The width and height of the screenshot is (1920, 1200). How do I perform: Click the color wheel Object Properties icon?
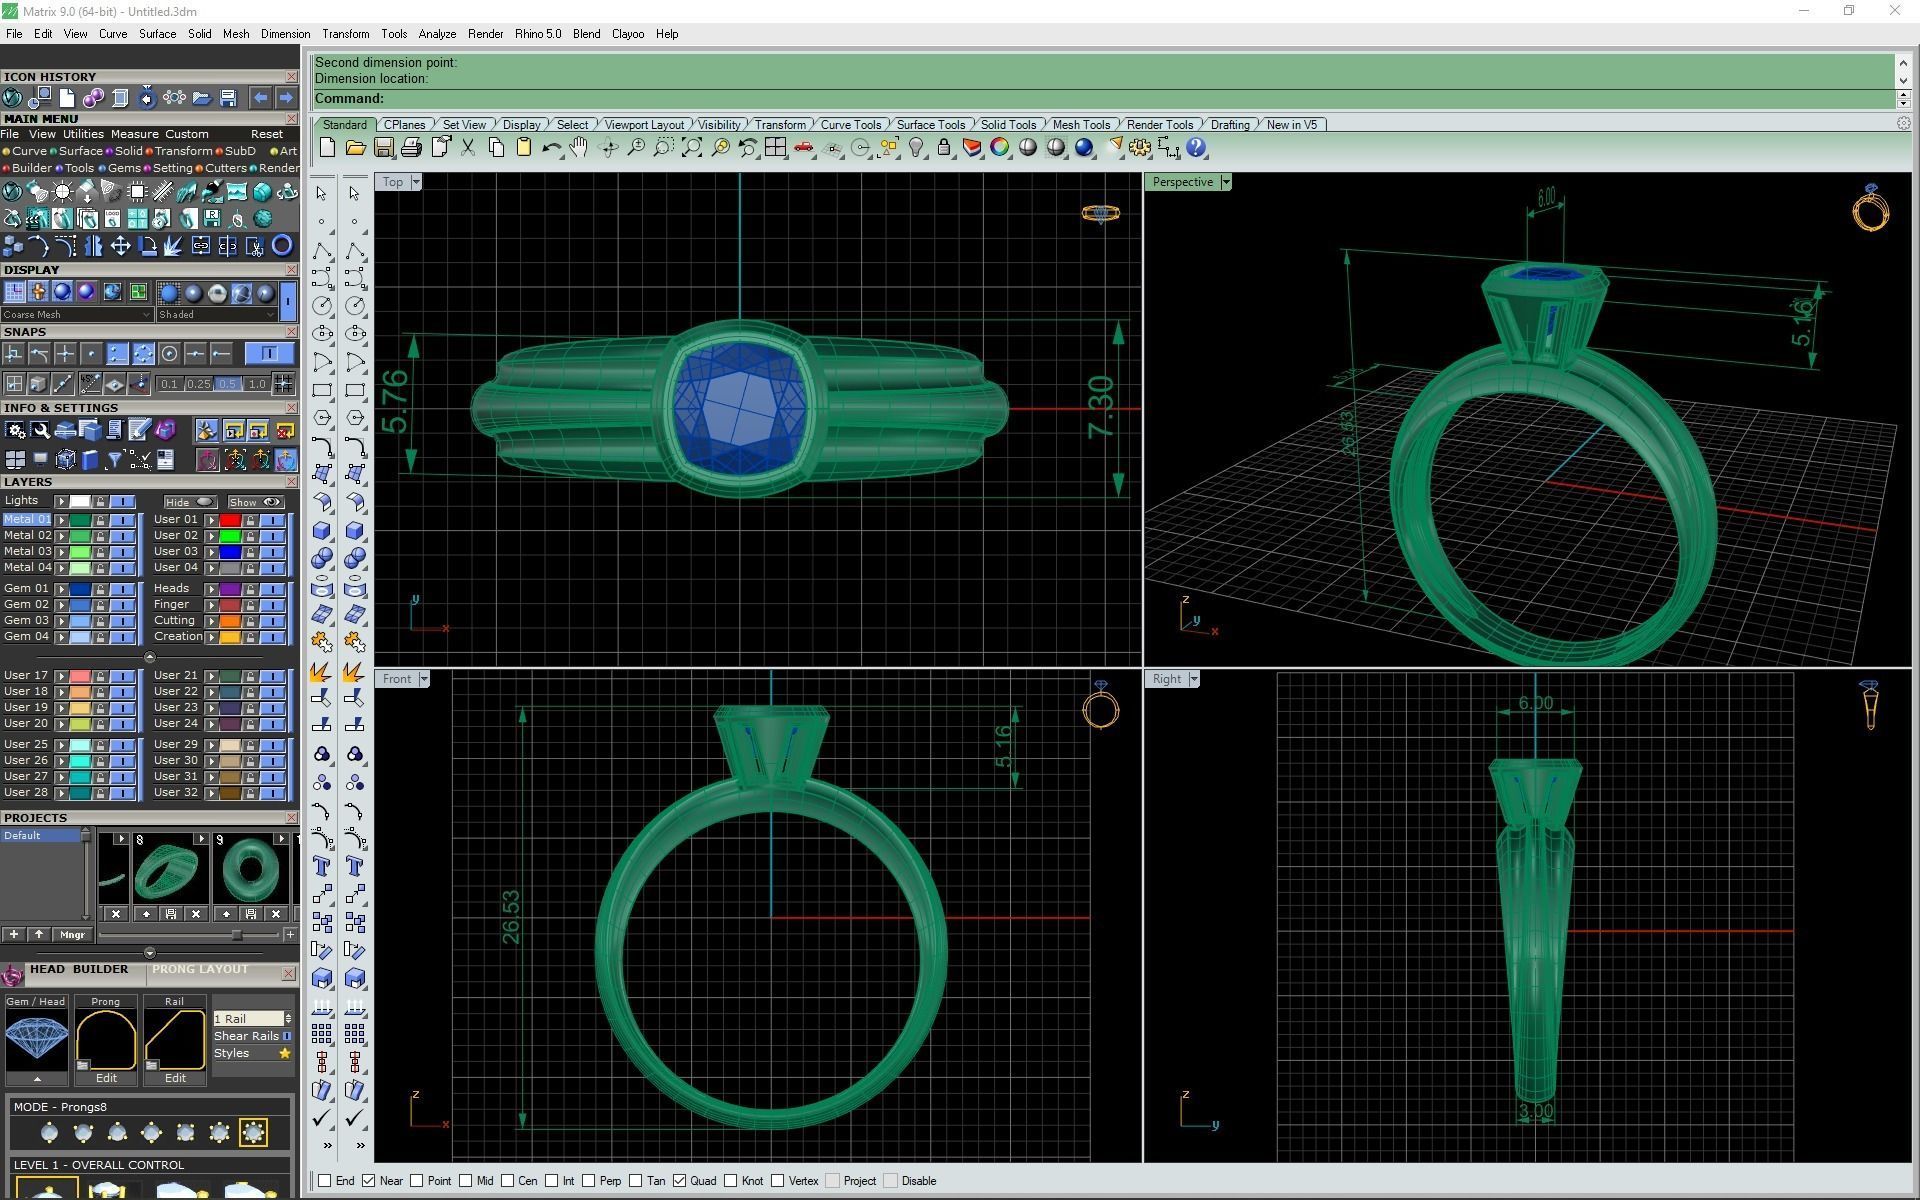click(1000, 148)
